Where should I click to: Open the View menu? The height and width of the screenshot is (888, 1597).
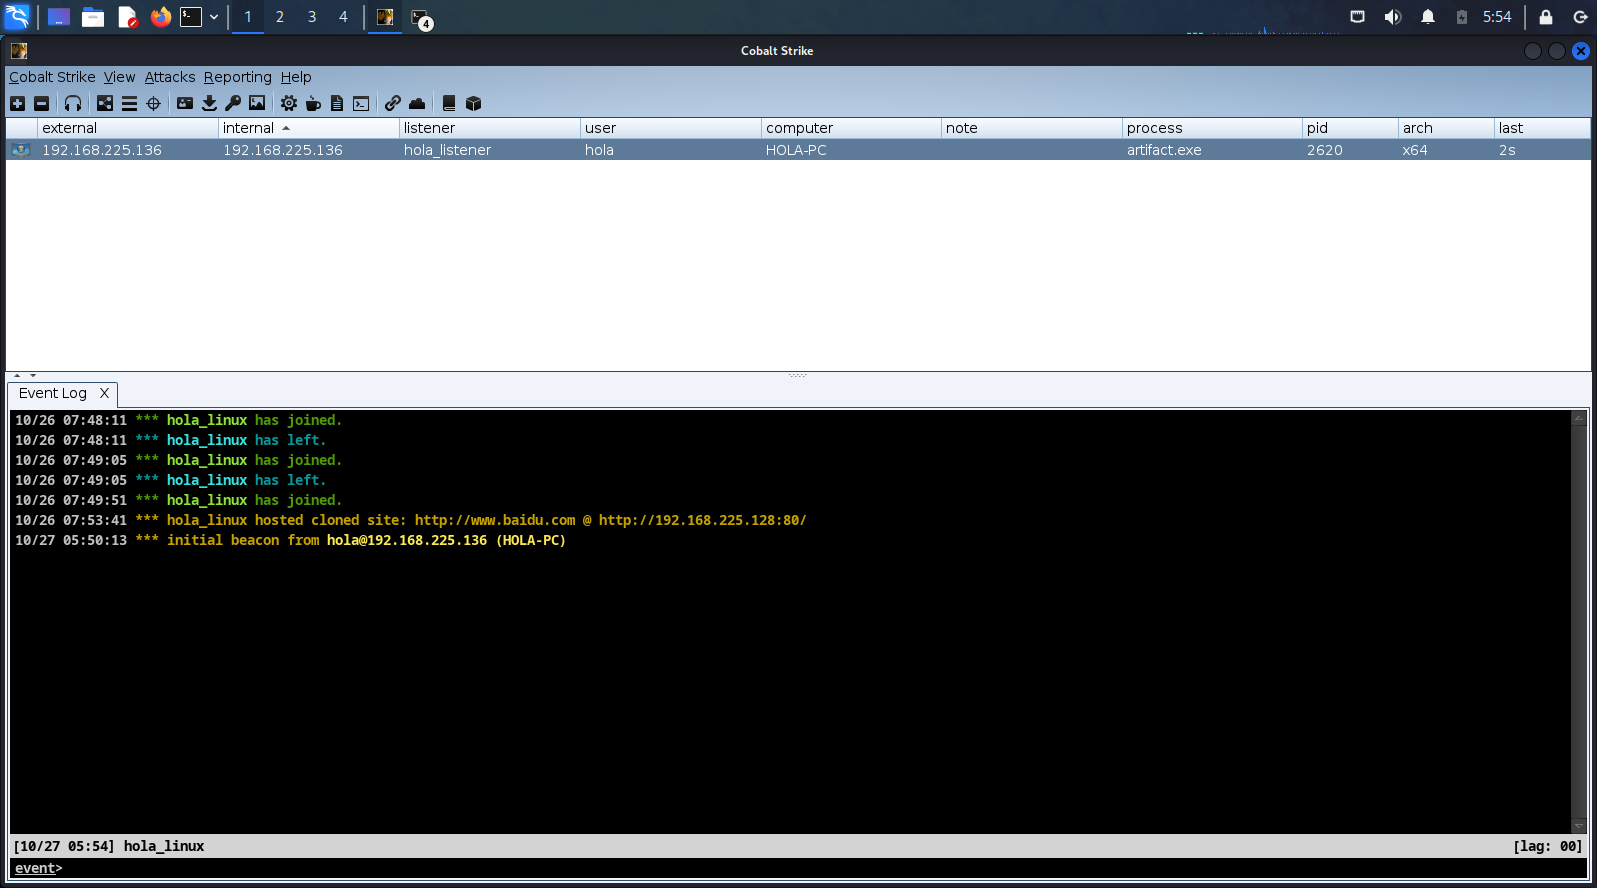pos(119,77)
